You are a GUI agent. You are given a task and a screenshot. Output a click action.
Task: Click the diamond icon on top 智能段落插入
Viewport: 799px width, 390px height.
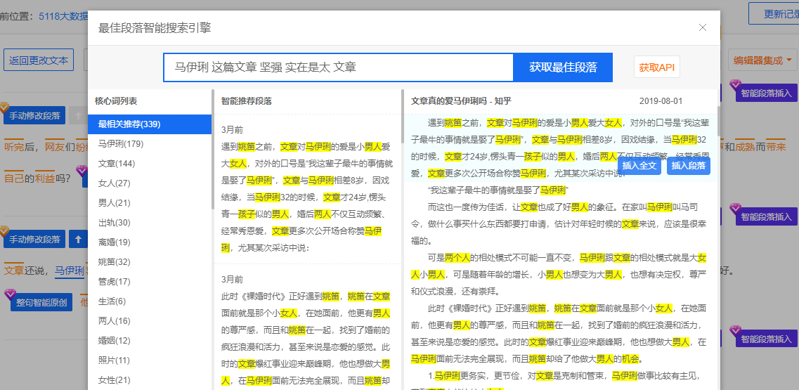pos(735,84)
